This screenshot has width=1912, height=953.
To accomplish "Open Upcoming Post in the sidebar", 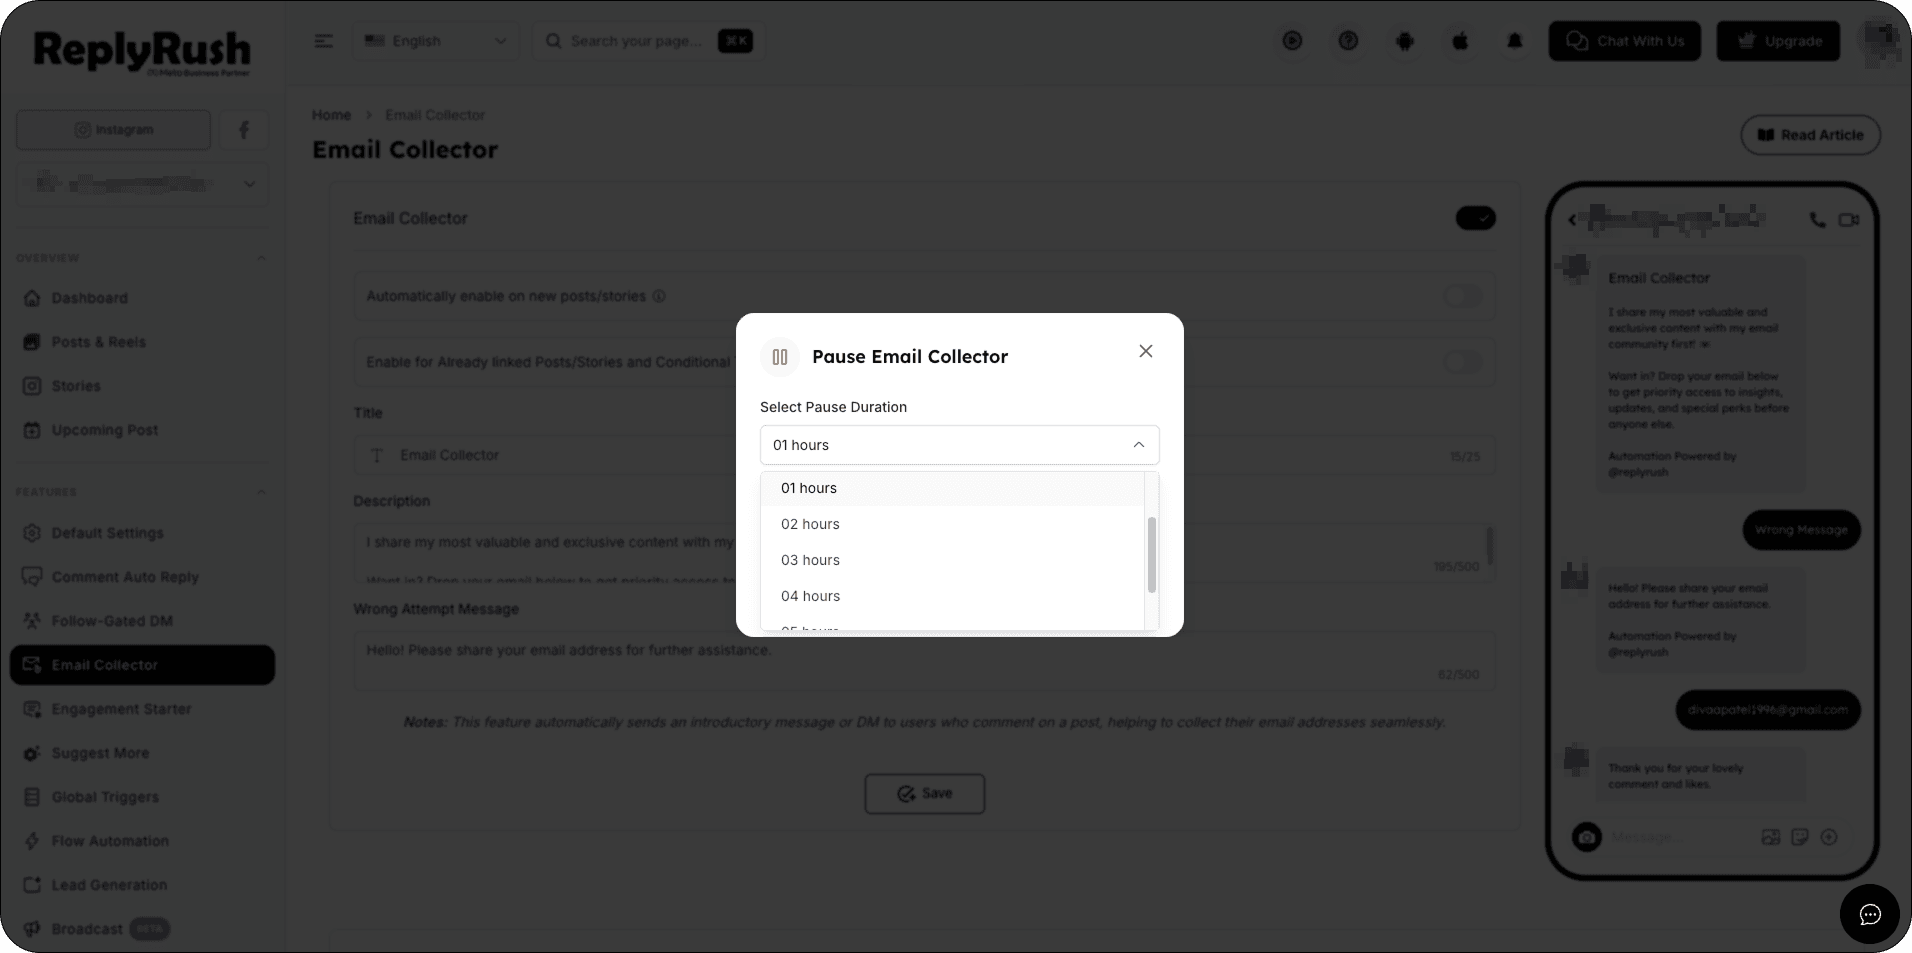I will [x=142, y=430].
